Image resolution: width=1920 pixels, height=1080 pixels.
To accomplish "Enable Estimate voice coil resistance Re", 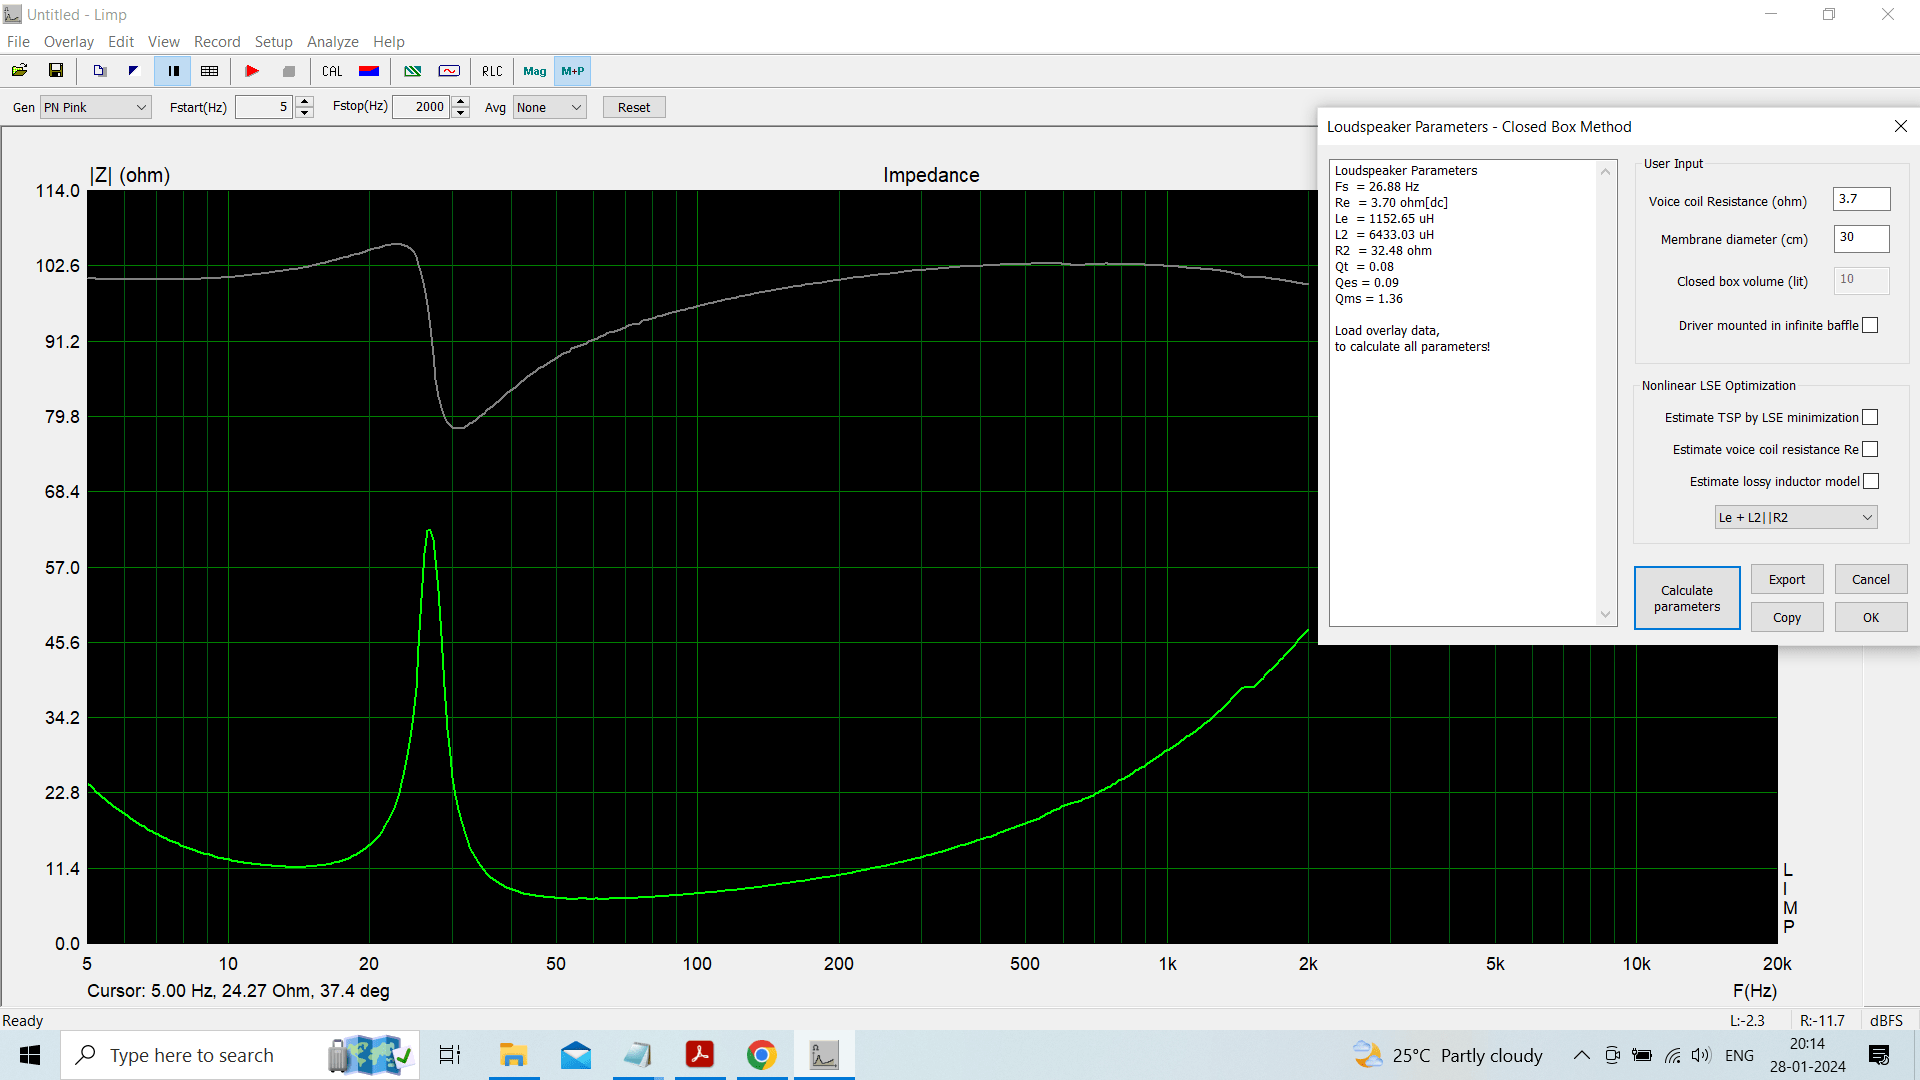I will 1870,449.
